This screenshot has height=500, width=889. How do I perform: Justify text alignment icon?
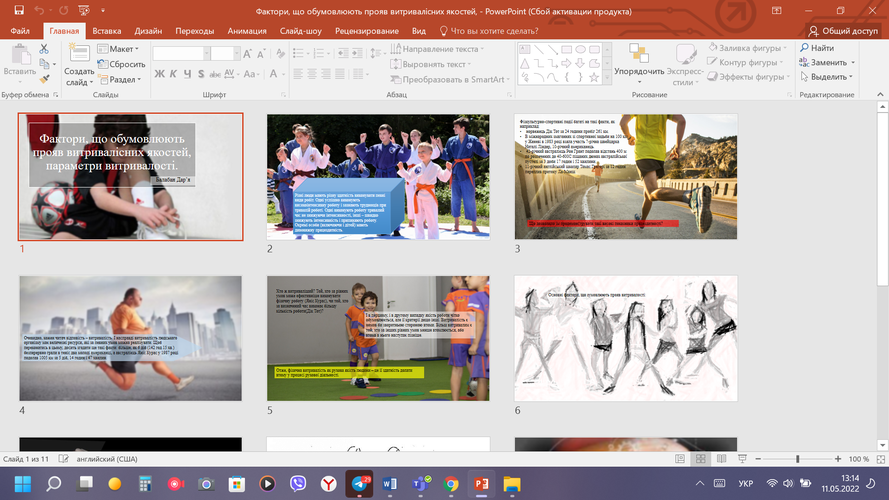[340, 74]
